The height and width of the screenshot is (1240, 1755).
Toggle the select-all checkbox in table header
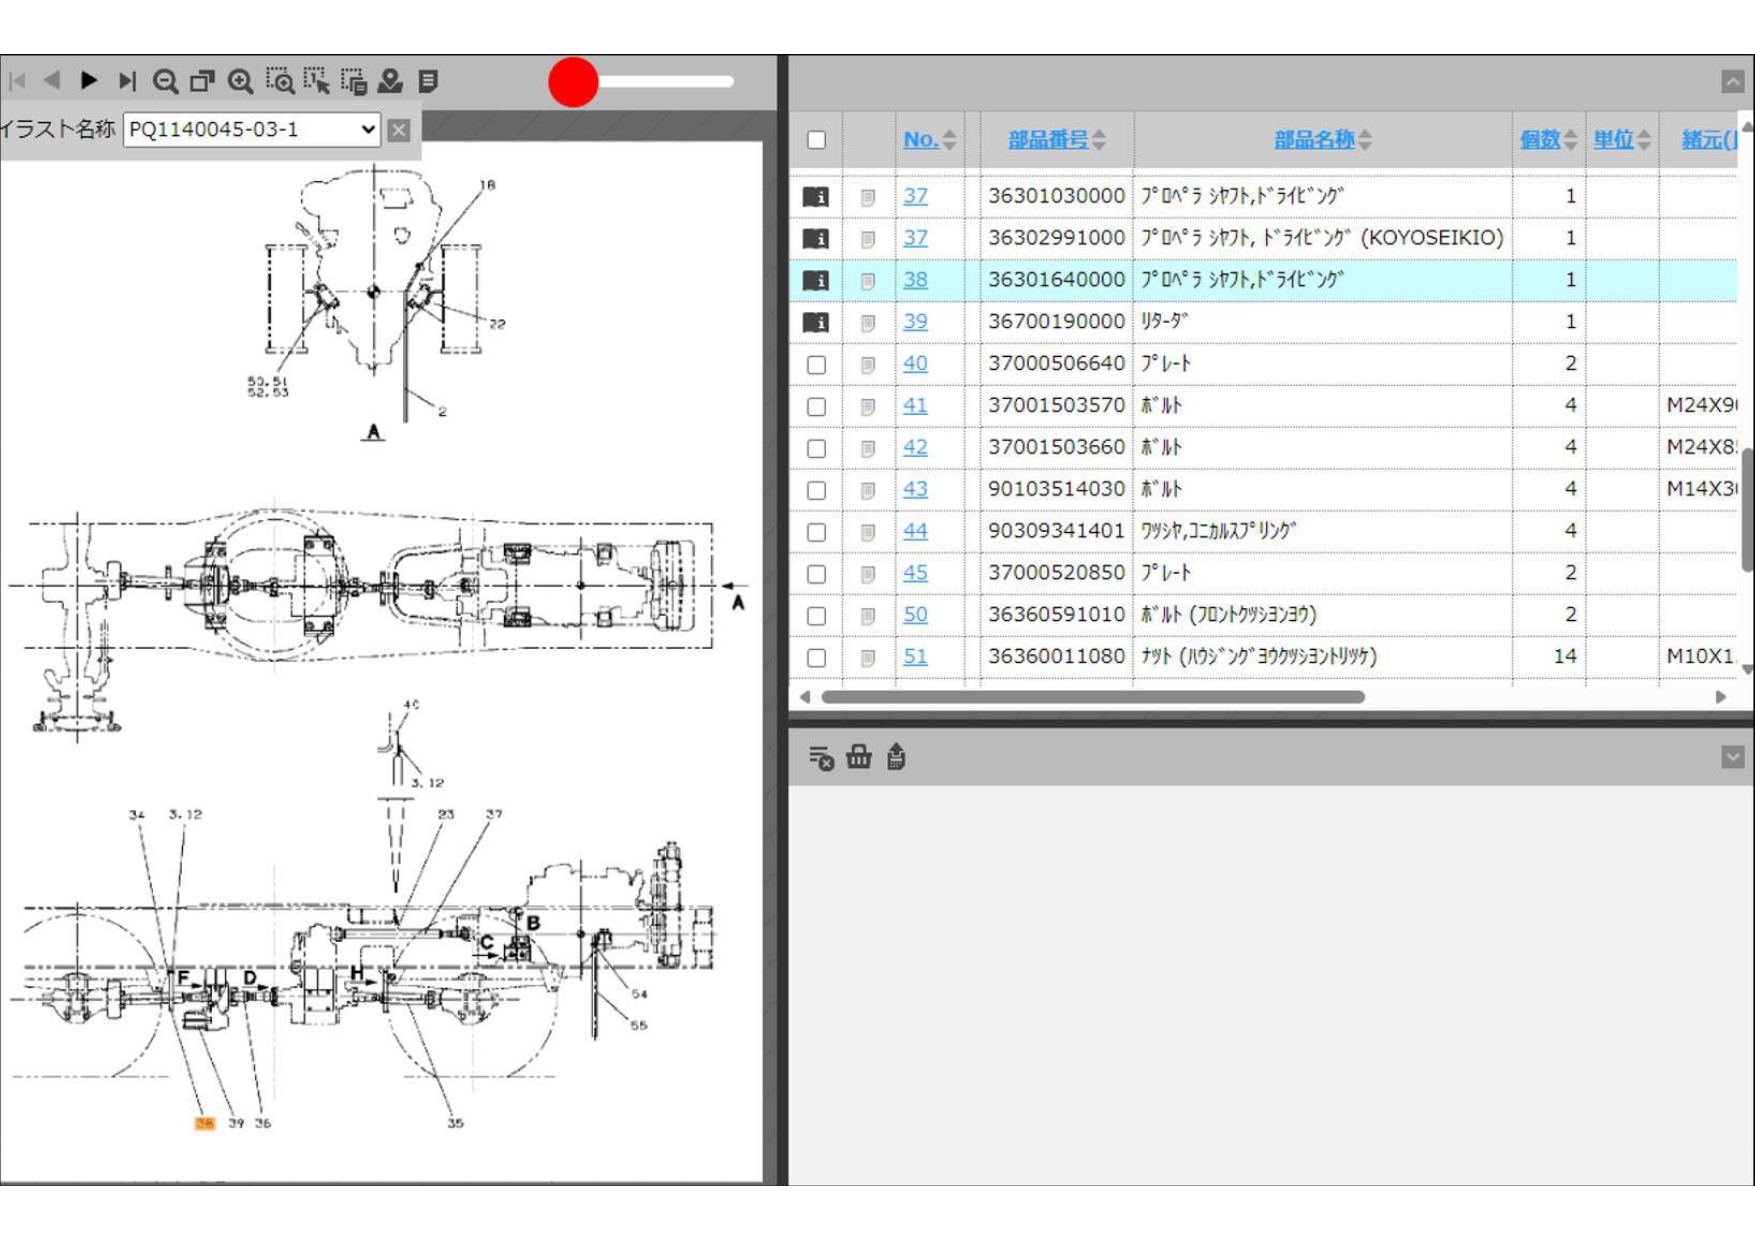[x=816, y=140]
